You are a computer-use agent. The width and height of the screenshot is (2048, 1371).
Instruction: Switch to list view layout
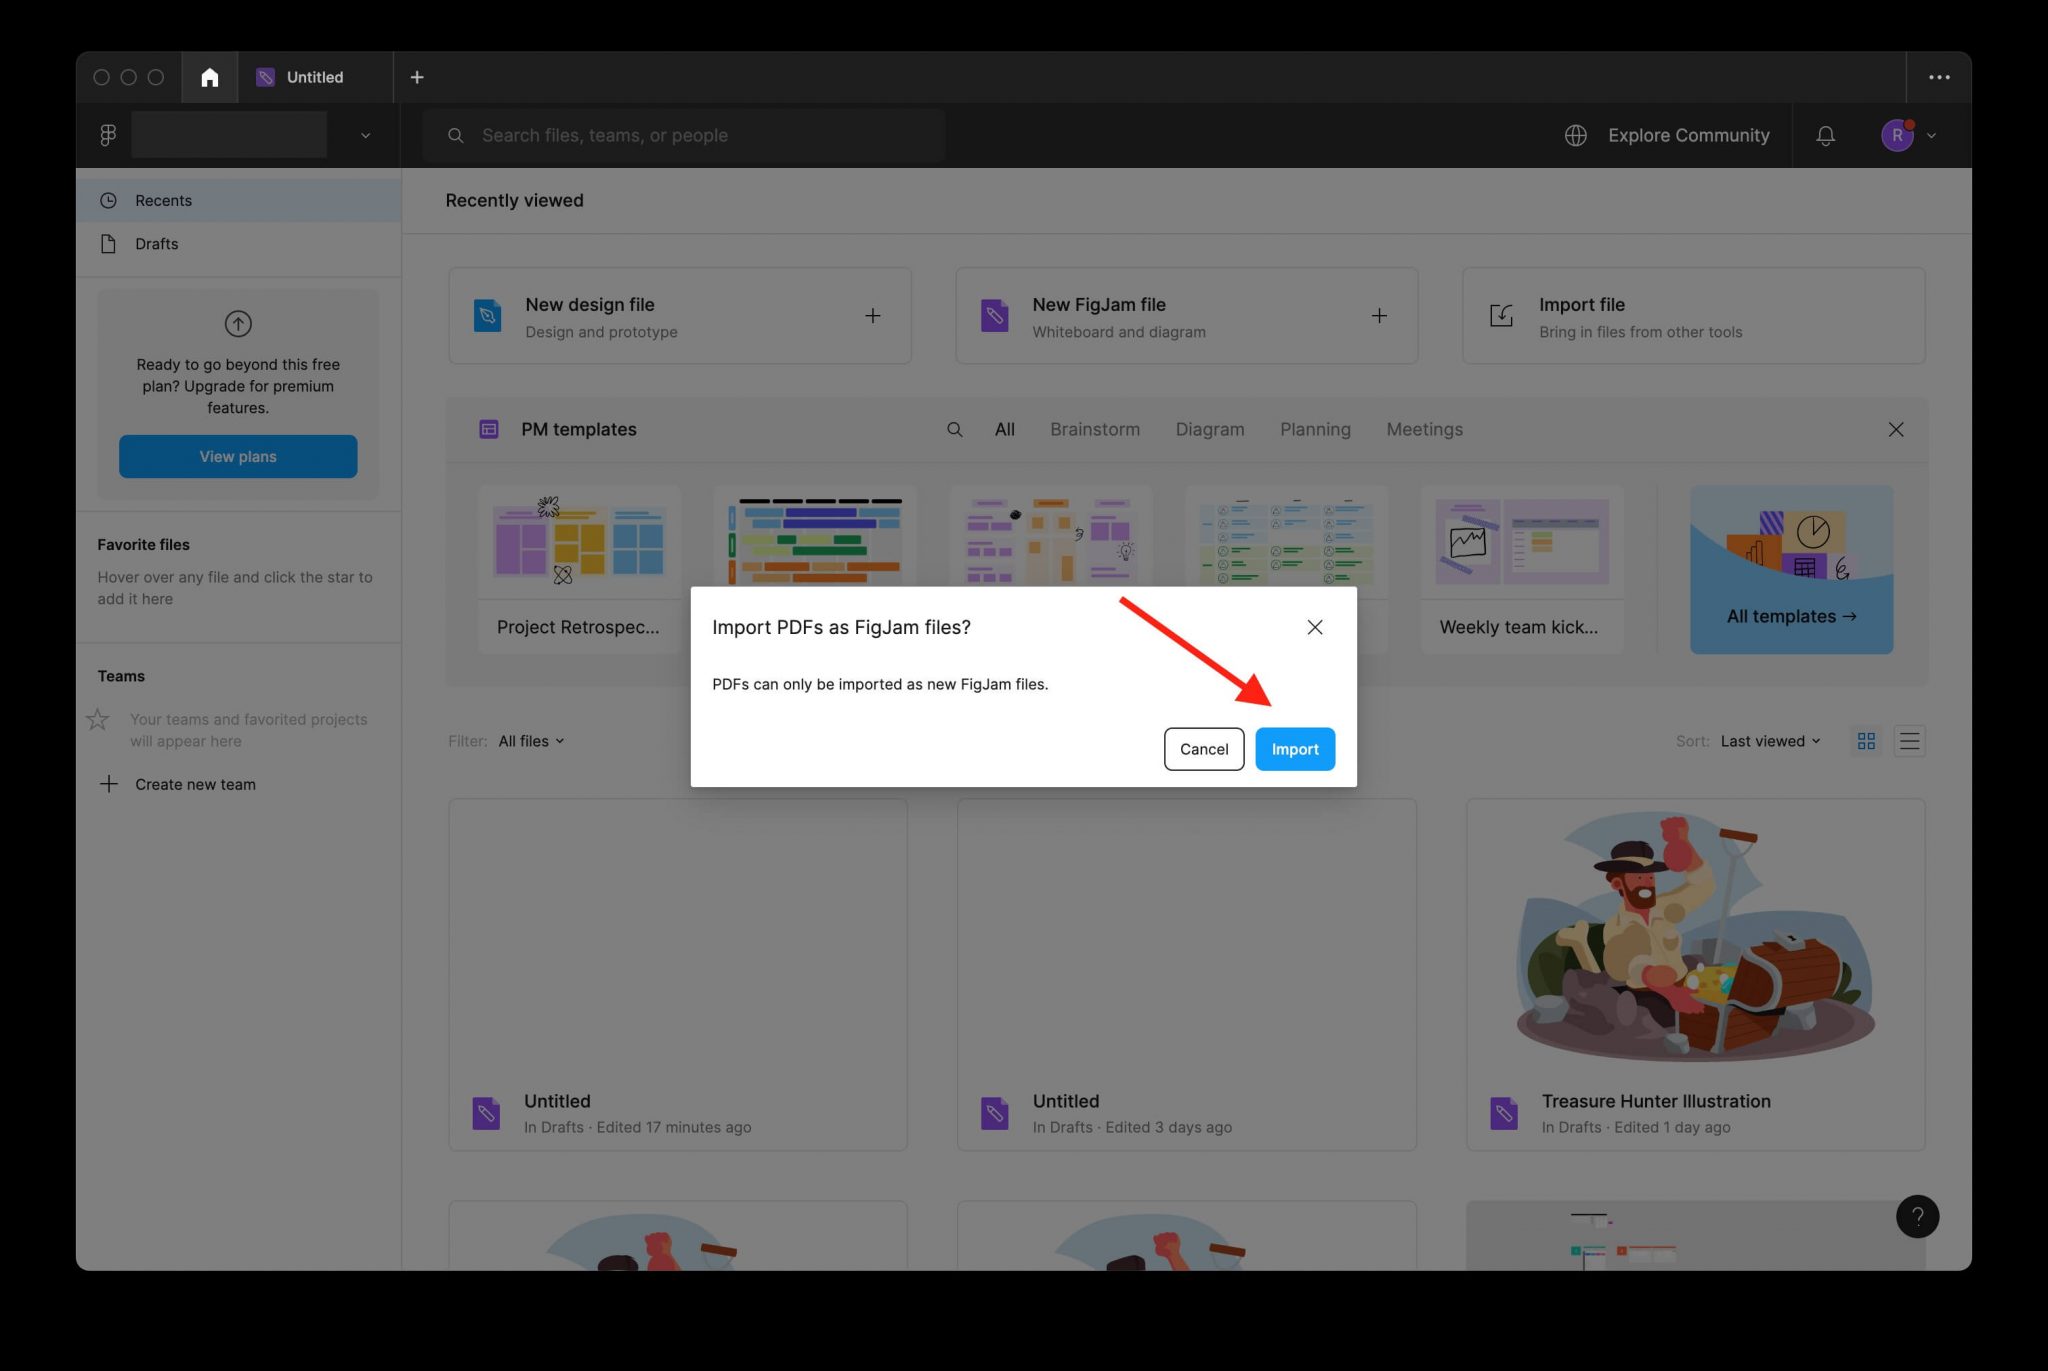click(1909, 741)
